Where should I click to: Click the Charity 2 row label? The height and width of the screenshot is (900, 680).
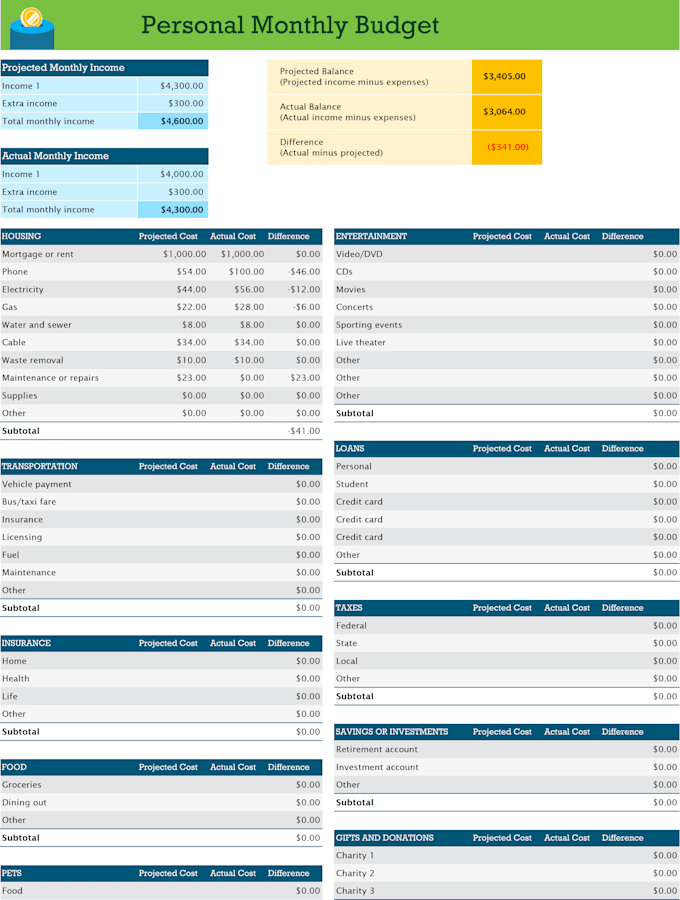click(x=355, y=874)
